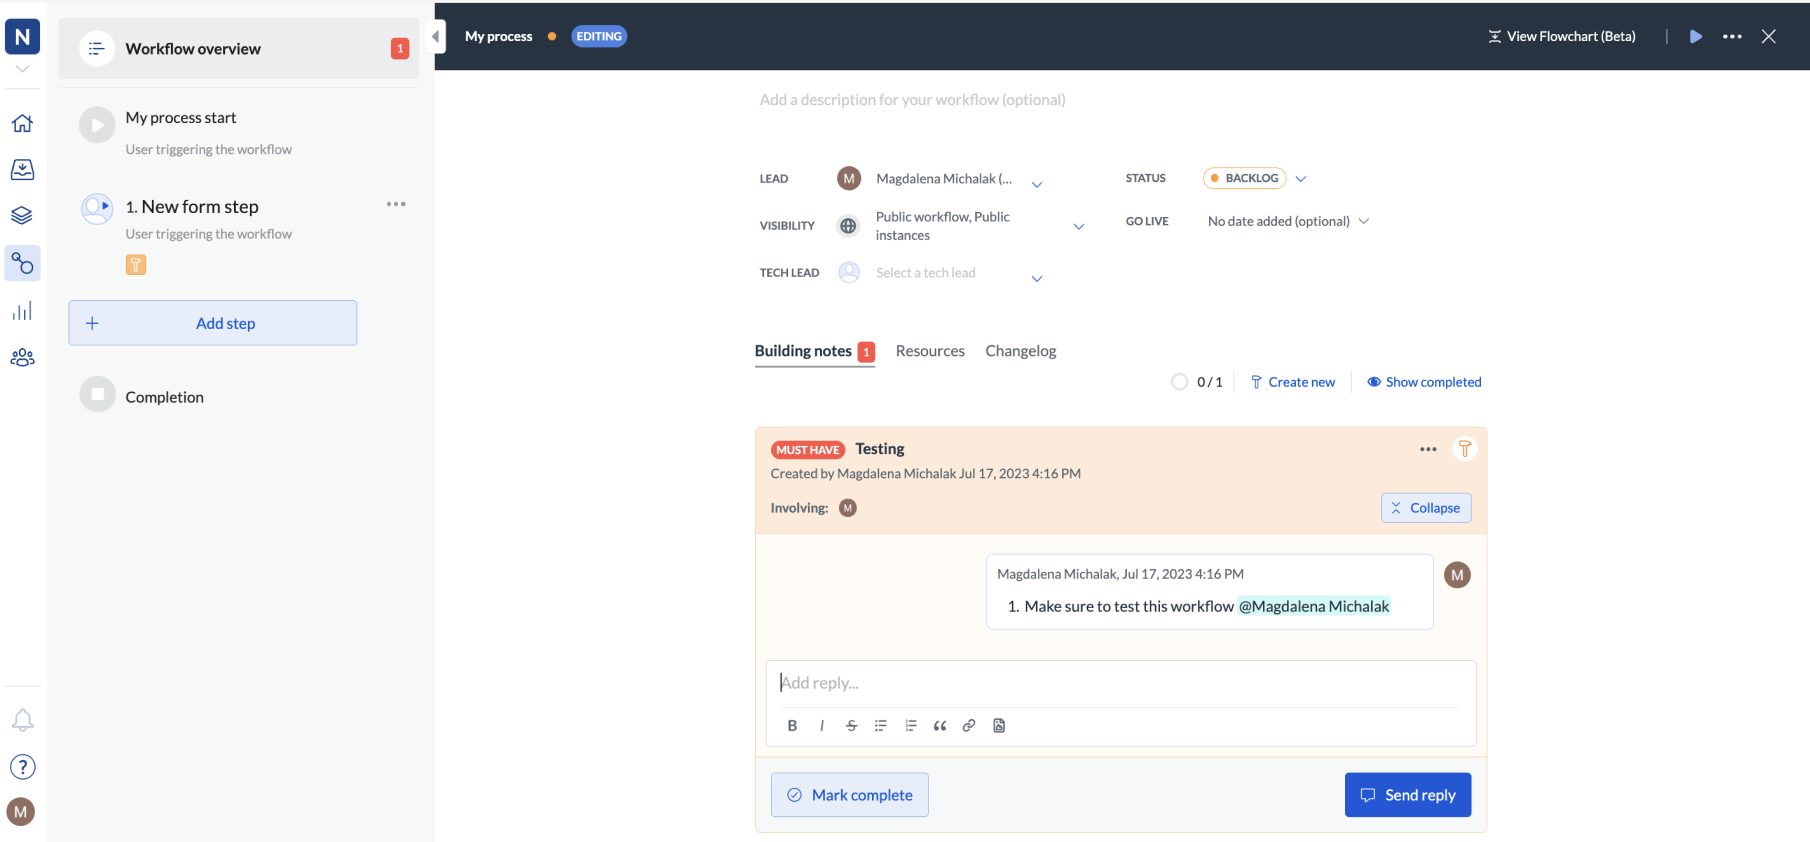The image size is (1810, 842).
Task: Click the Add step button
Action: (213, 323)
